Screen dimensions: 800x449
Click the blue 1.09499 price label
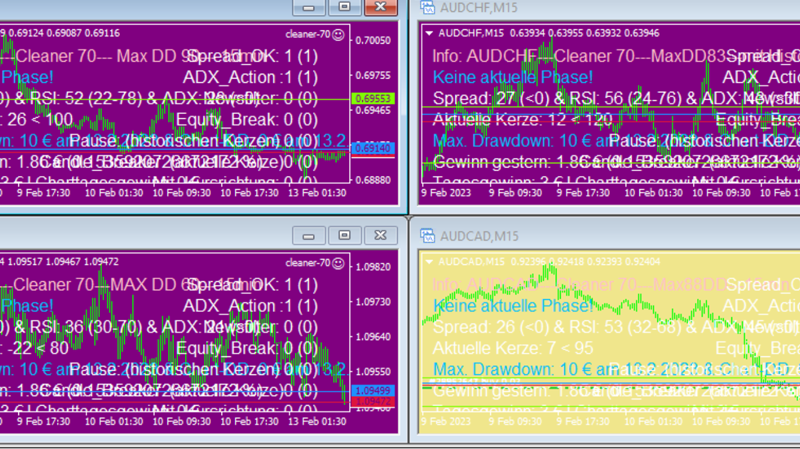[x=373, y=390]
